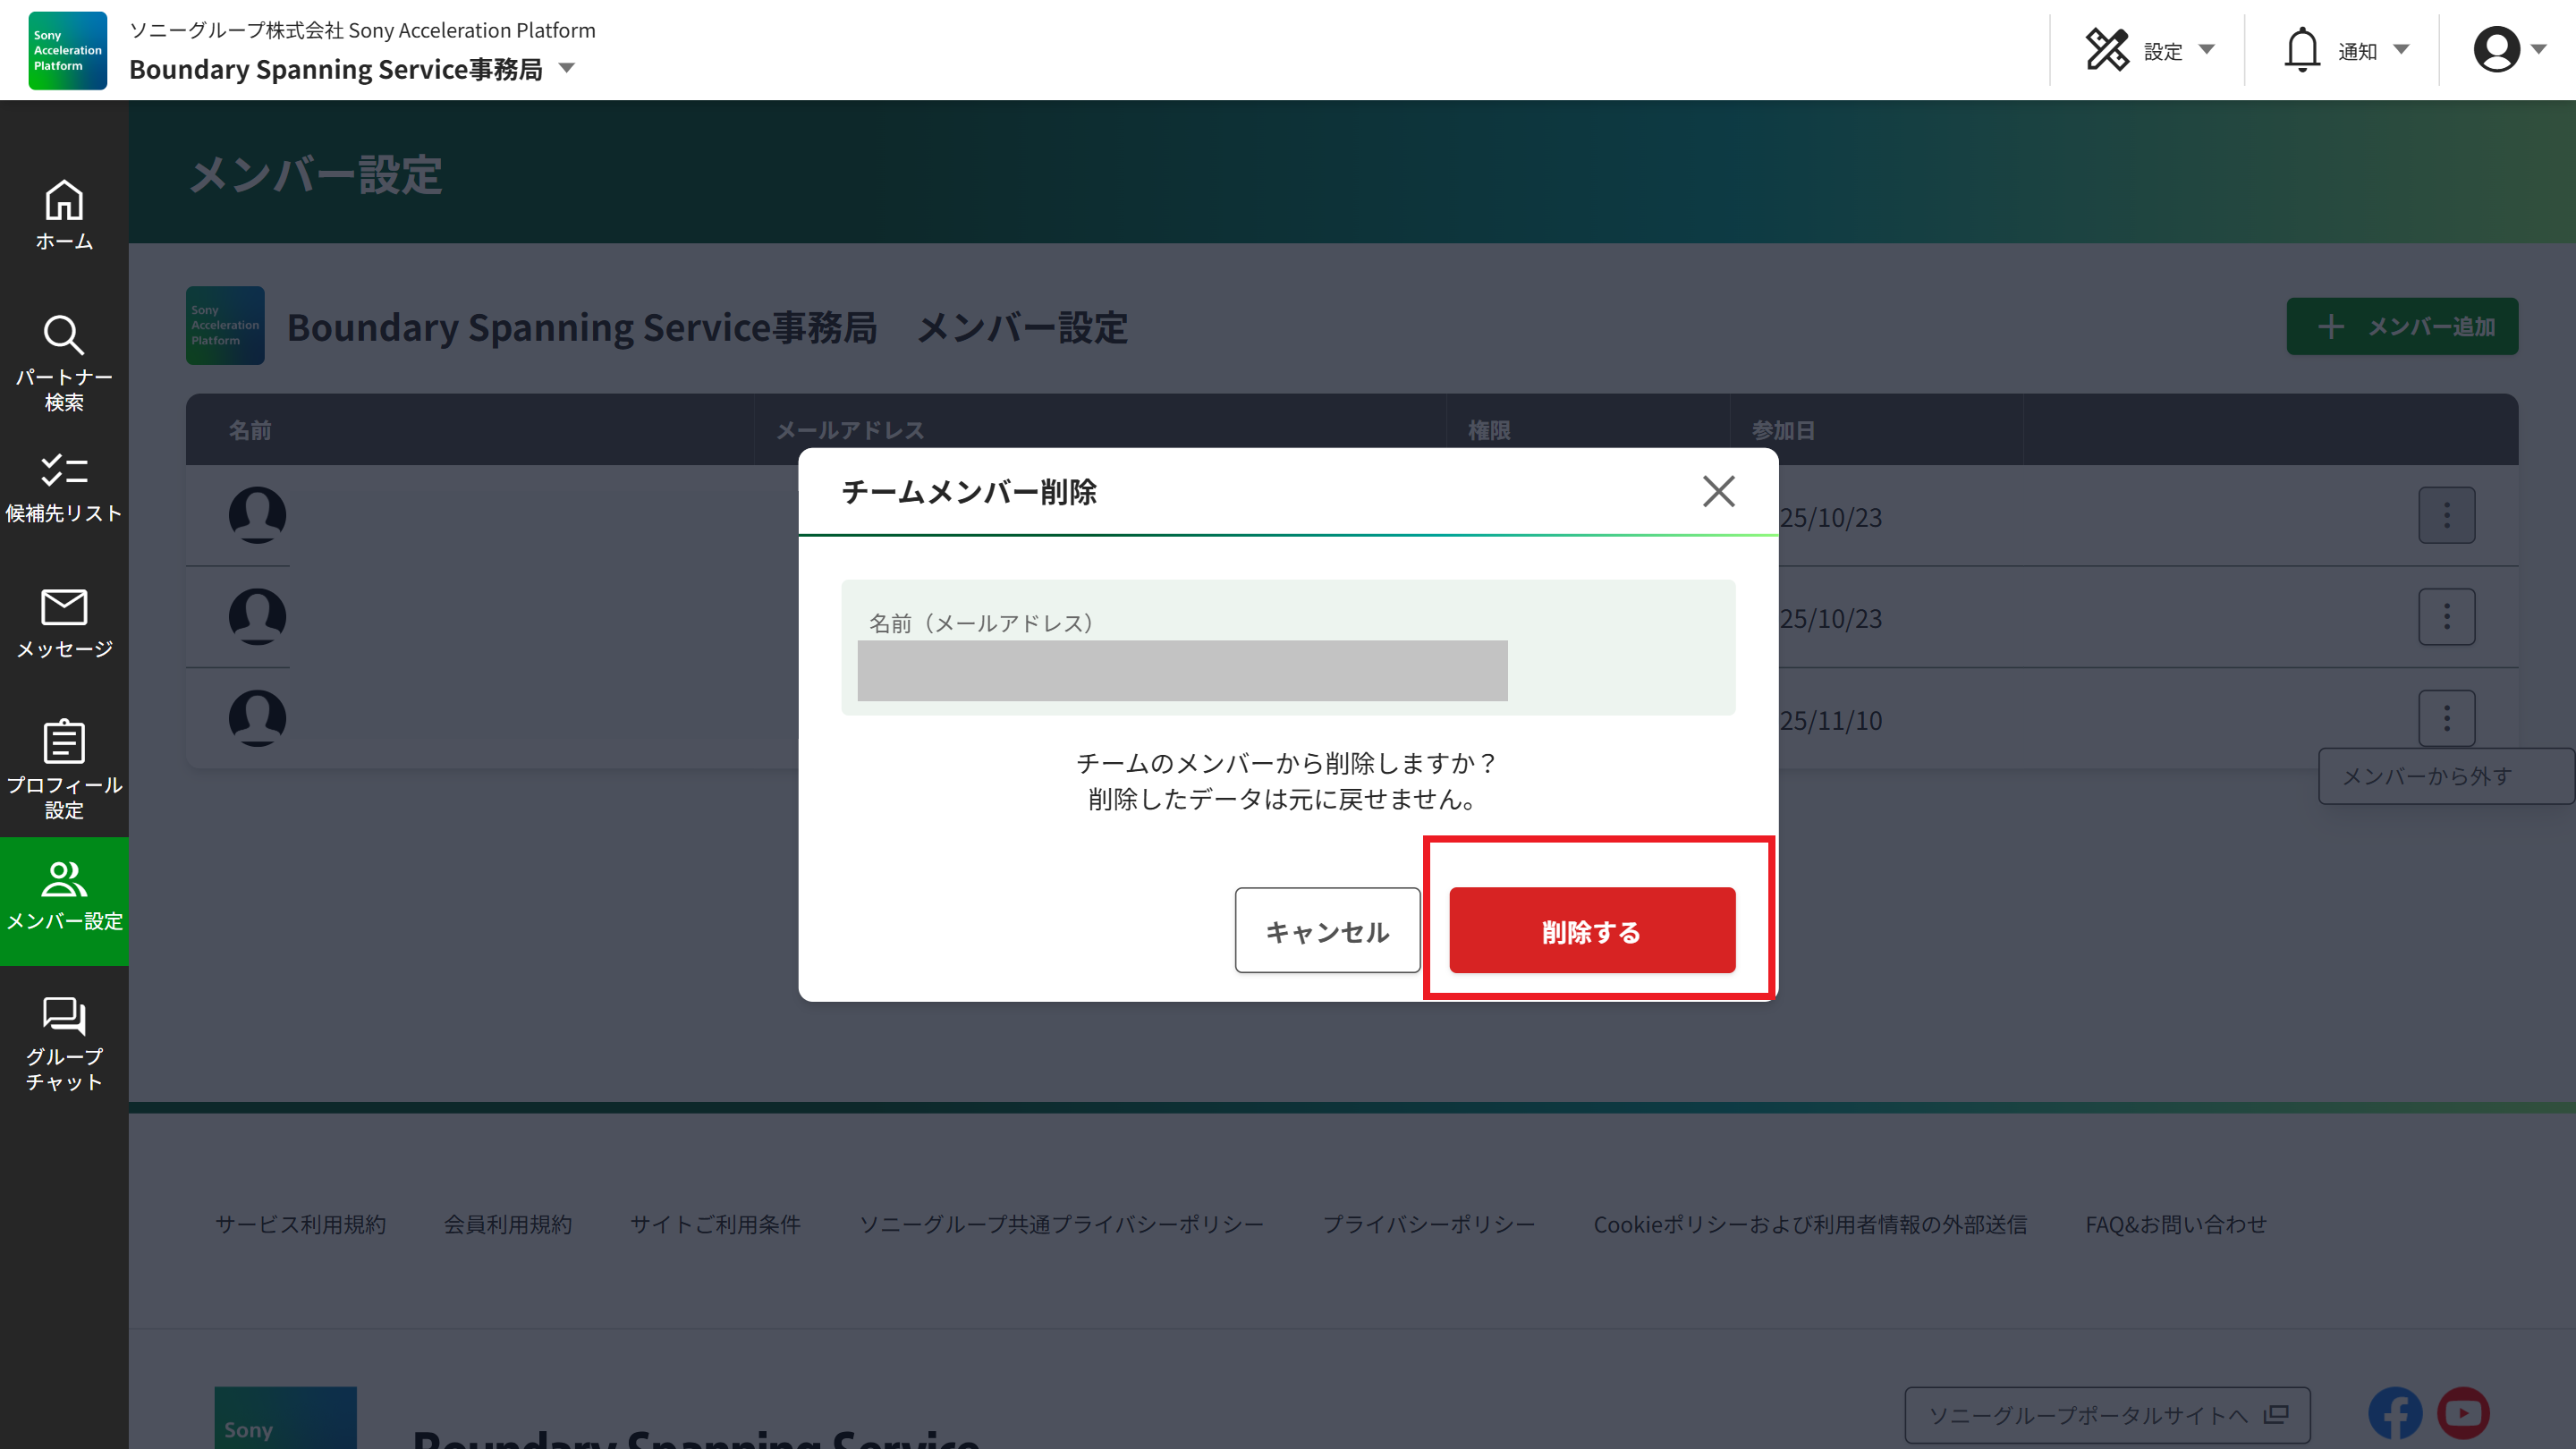Click the Sony Acceleration Platform logo
2576x1449 pixels.
[67, 50]
